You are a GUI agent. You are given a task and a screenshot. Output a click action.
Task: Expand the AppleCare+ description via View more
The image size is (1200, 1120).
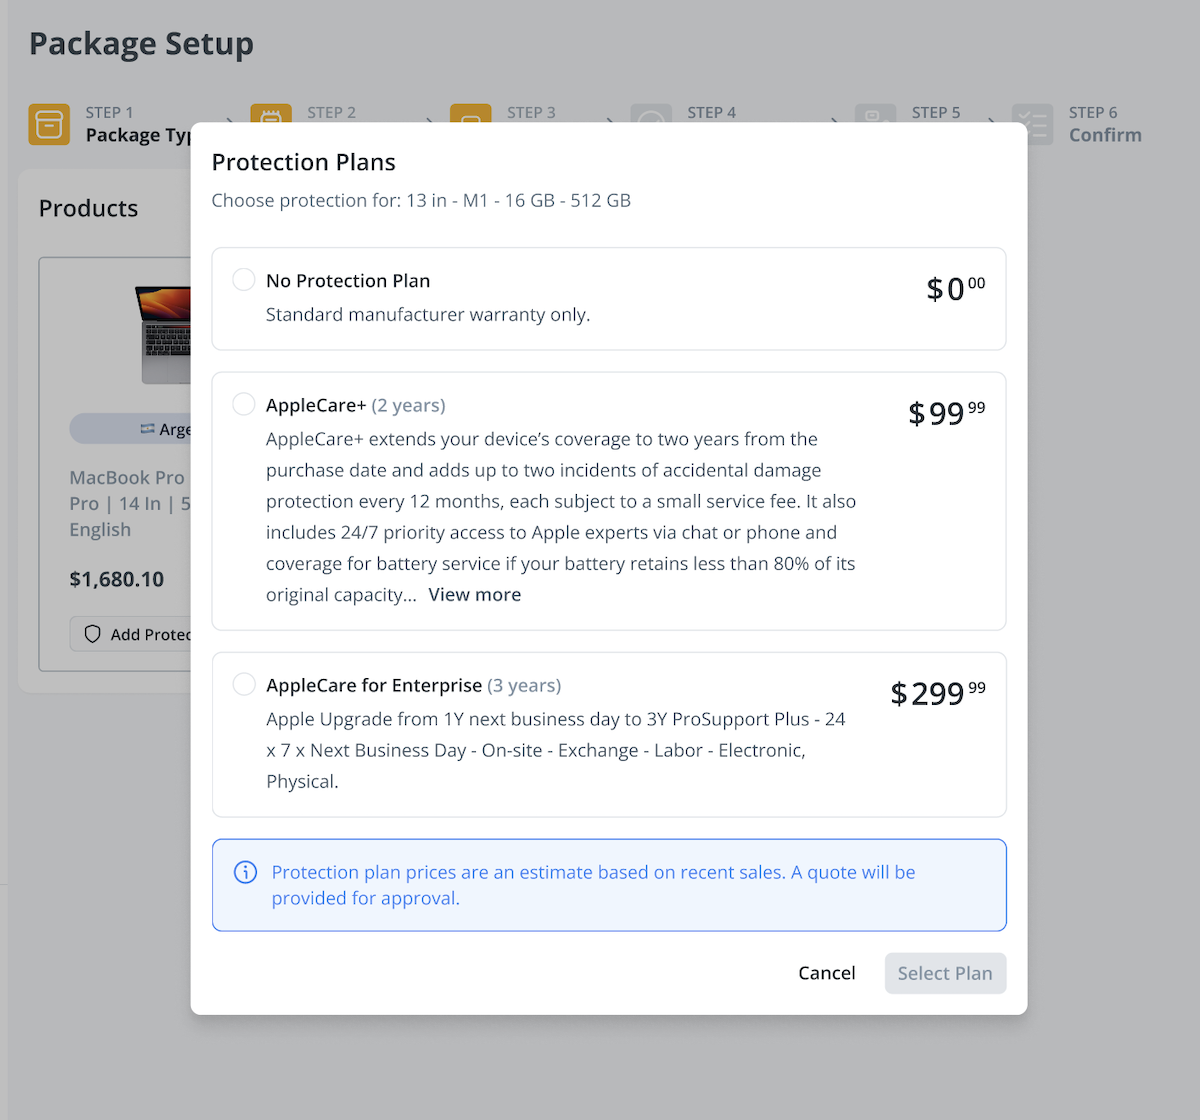click(474, 594)
